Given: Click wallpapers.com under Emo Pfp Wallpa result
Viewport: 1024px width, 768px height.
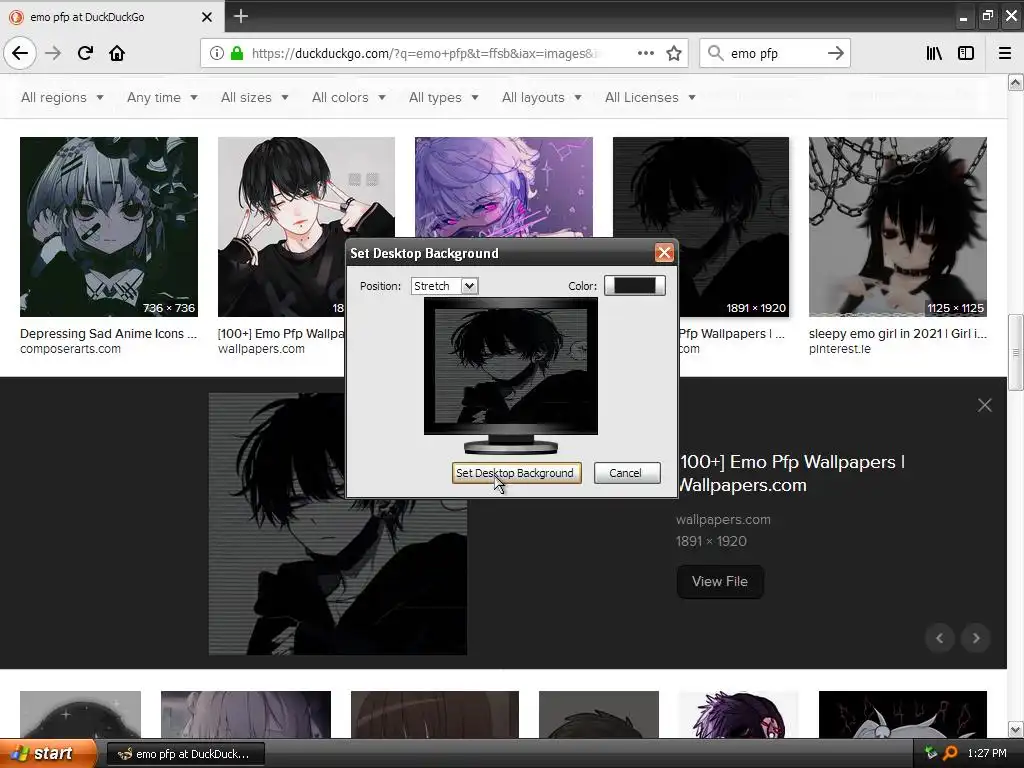Looking at the screenshot, I should (261, 349).
